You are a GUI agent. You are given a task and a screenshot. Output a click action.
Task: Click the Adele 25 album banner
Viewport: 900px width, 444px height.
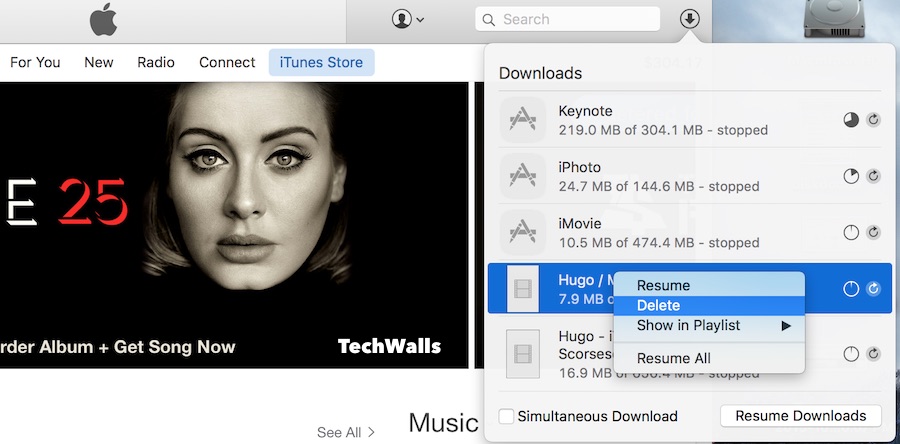[234, 225]
